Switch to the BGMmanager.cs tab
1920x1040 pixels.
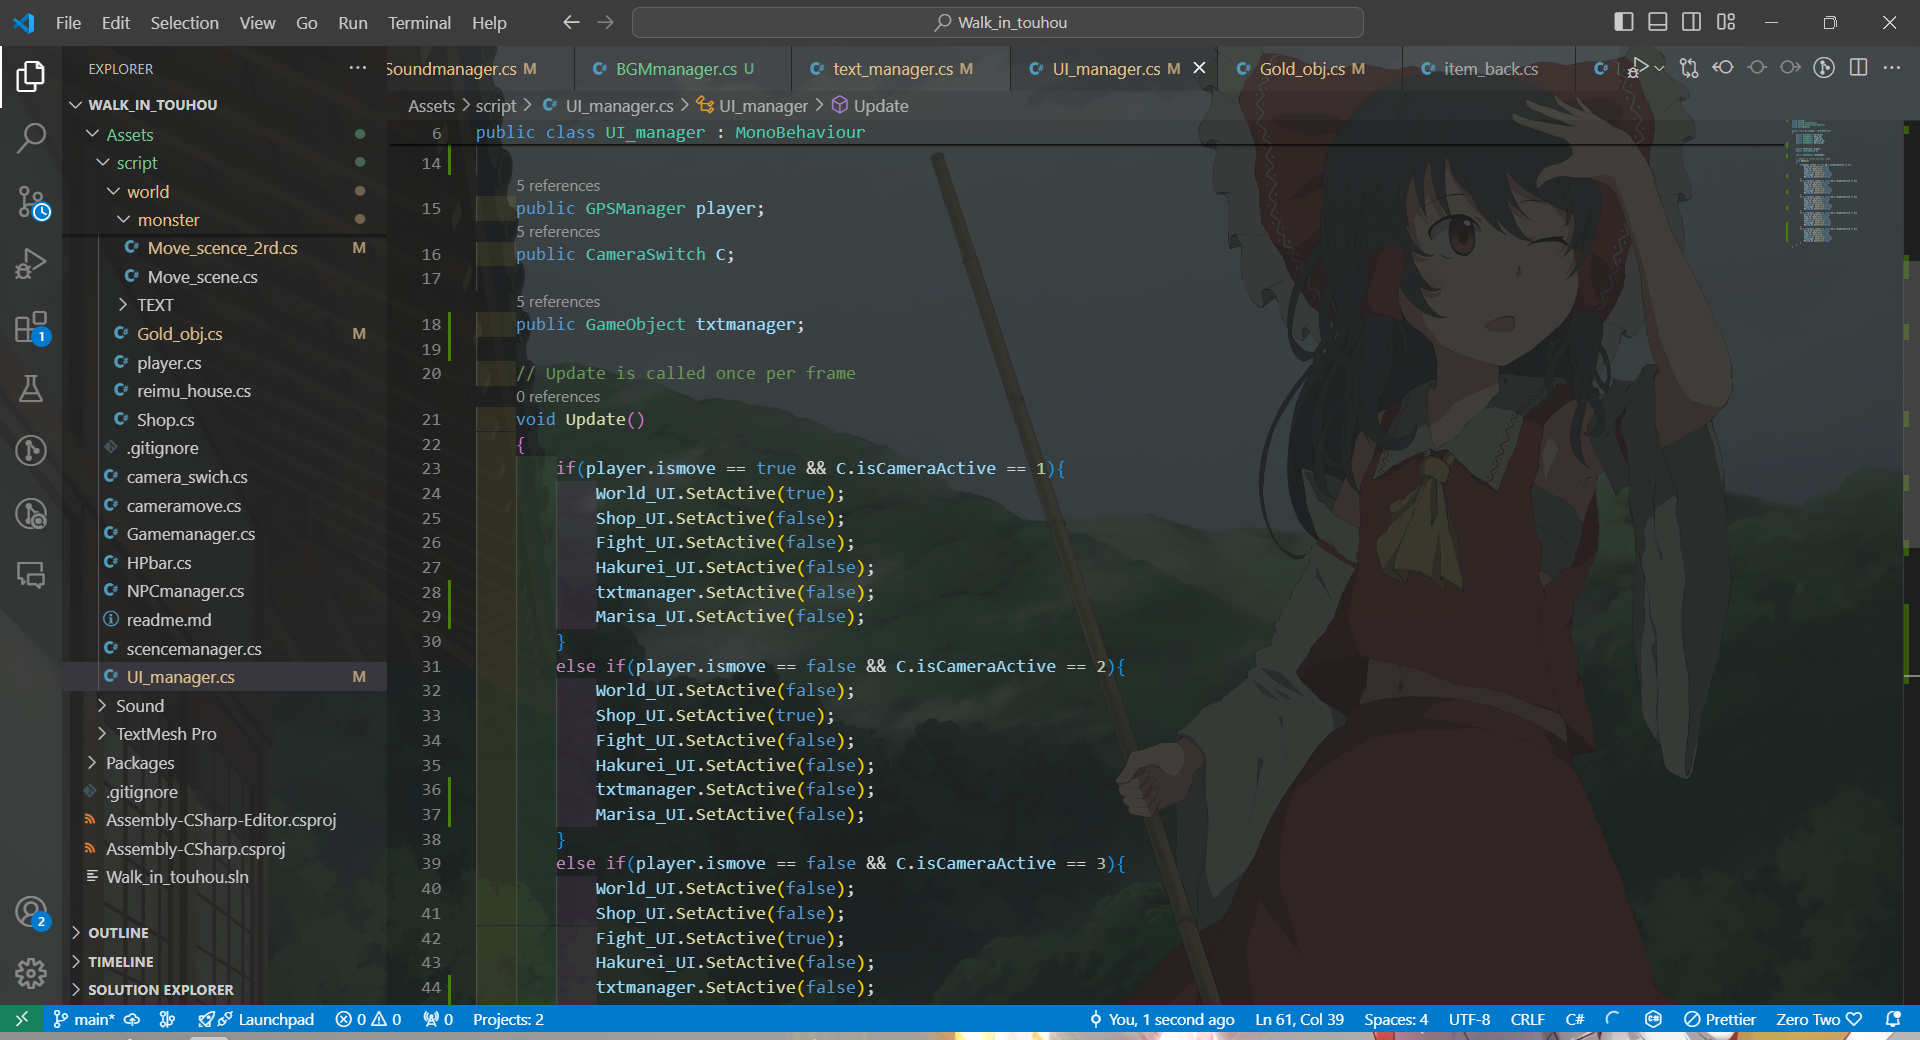pyautogui.click(x=682, y=69)
